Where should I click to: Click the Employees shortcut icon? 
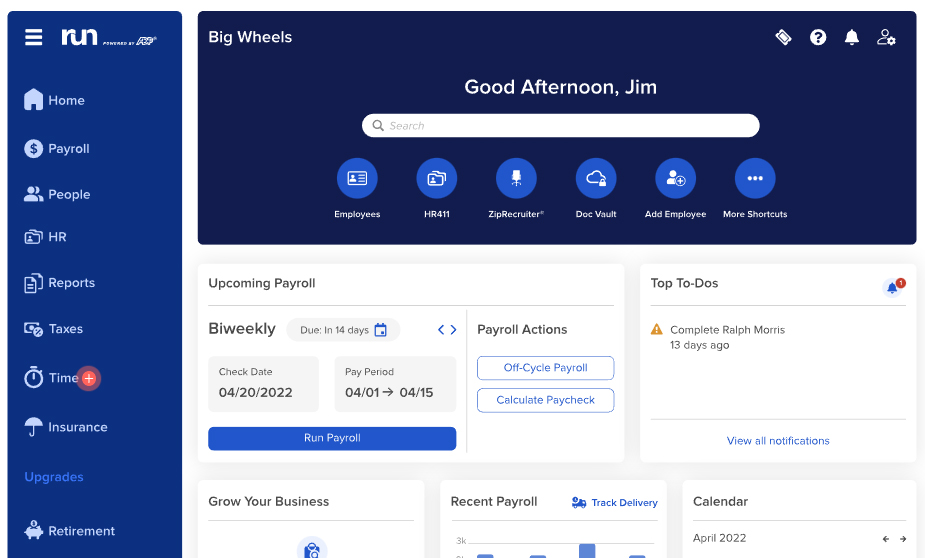pyautogui.click(x=357, y=179)
